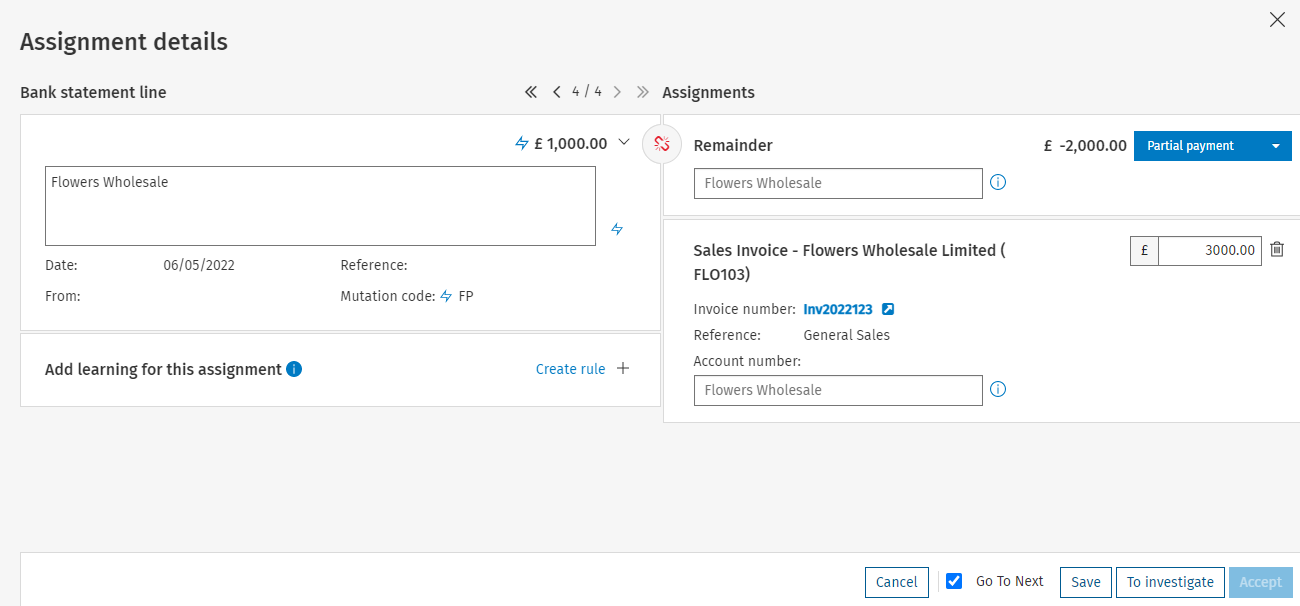Viewport: 1300px width, 606px height.
Task: Click the date value 06/05/2022
Action: coord(199,265)
